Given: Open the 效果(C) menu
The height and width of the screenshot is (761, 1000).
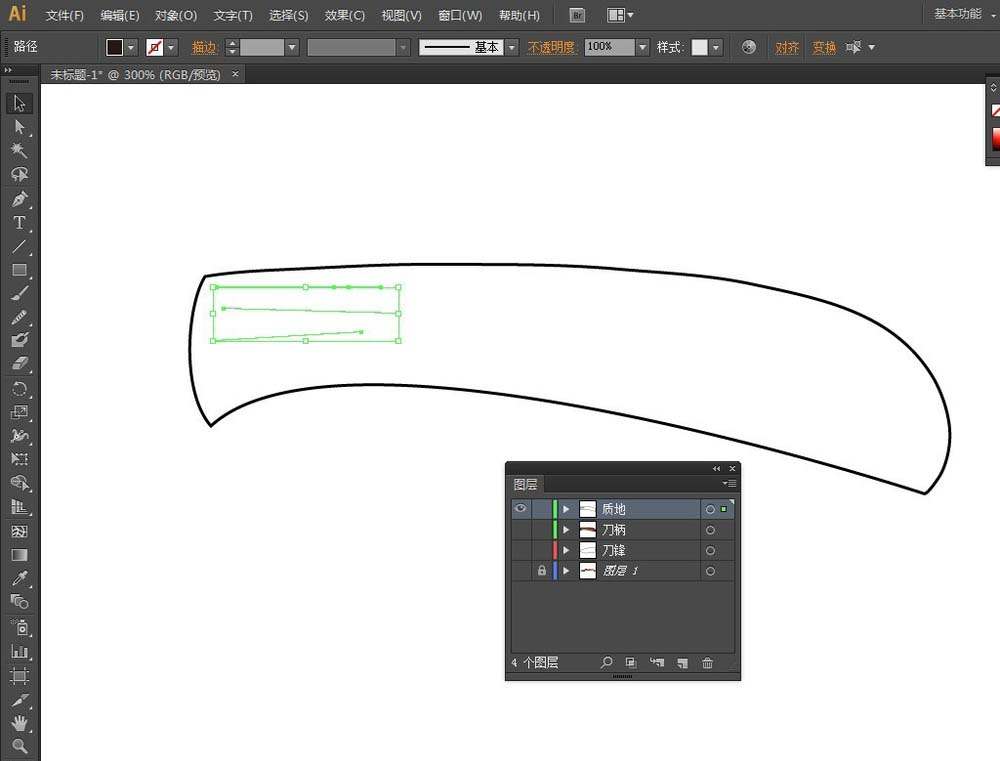Looking at the screenshot, I should (344, 15).
